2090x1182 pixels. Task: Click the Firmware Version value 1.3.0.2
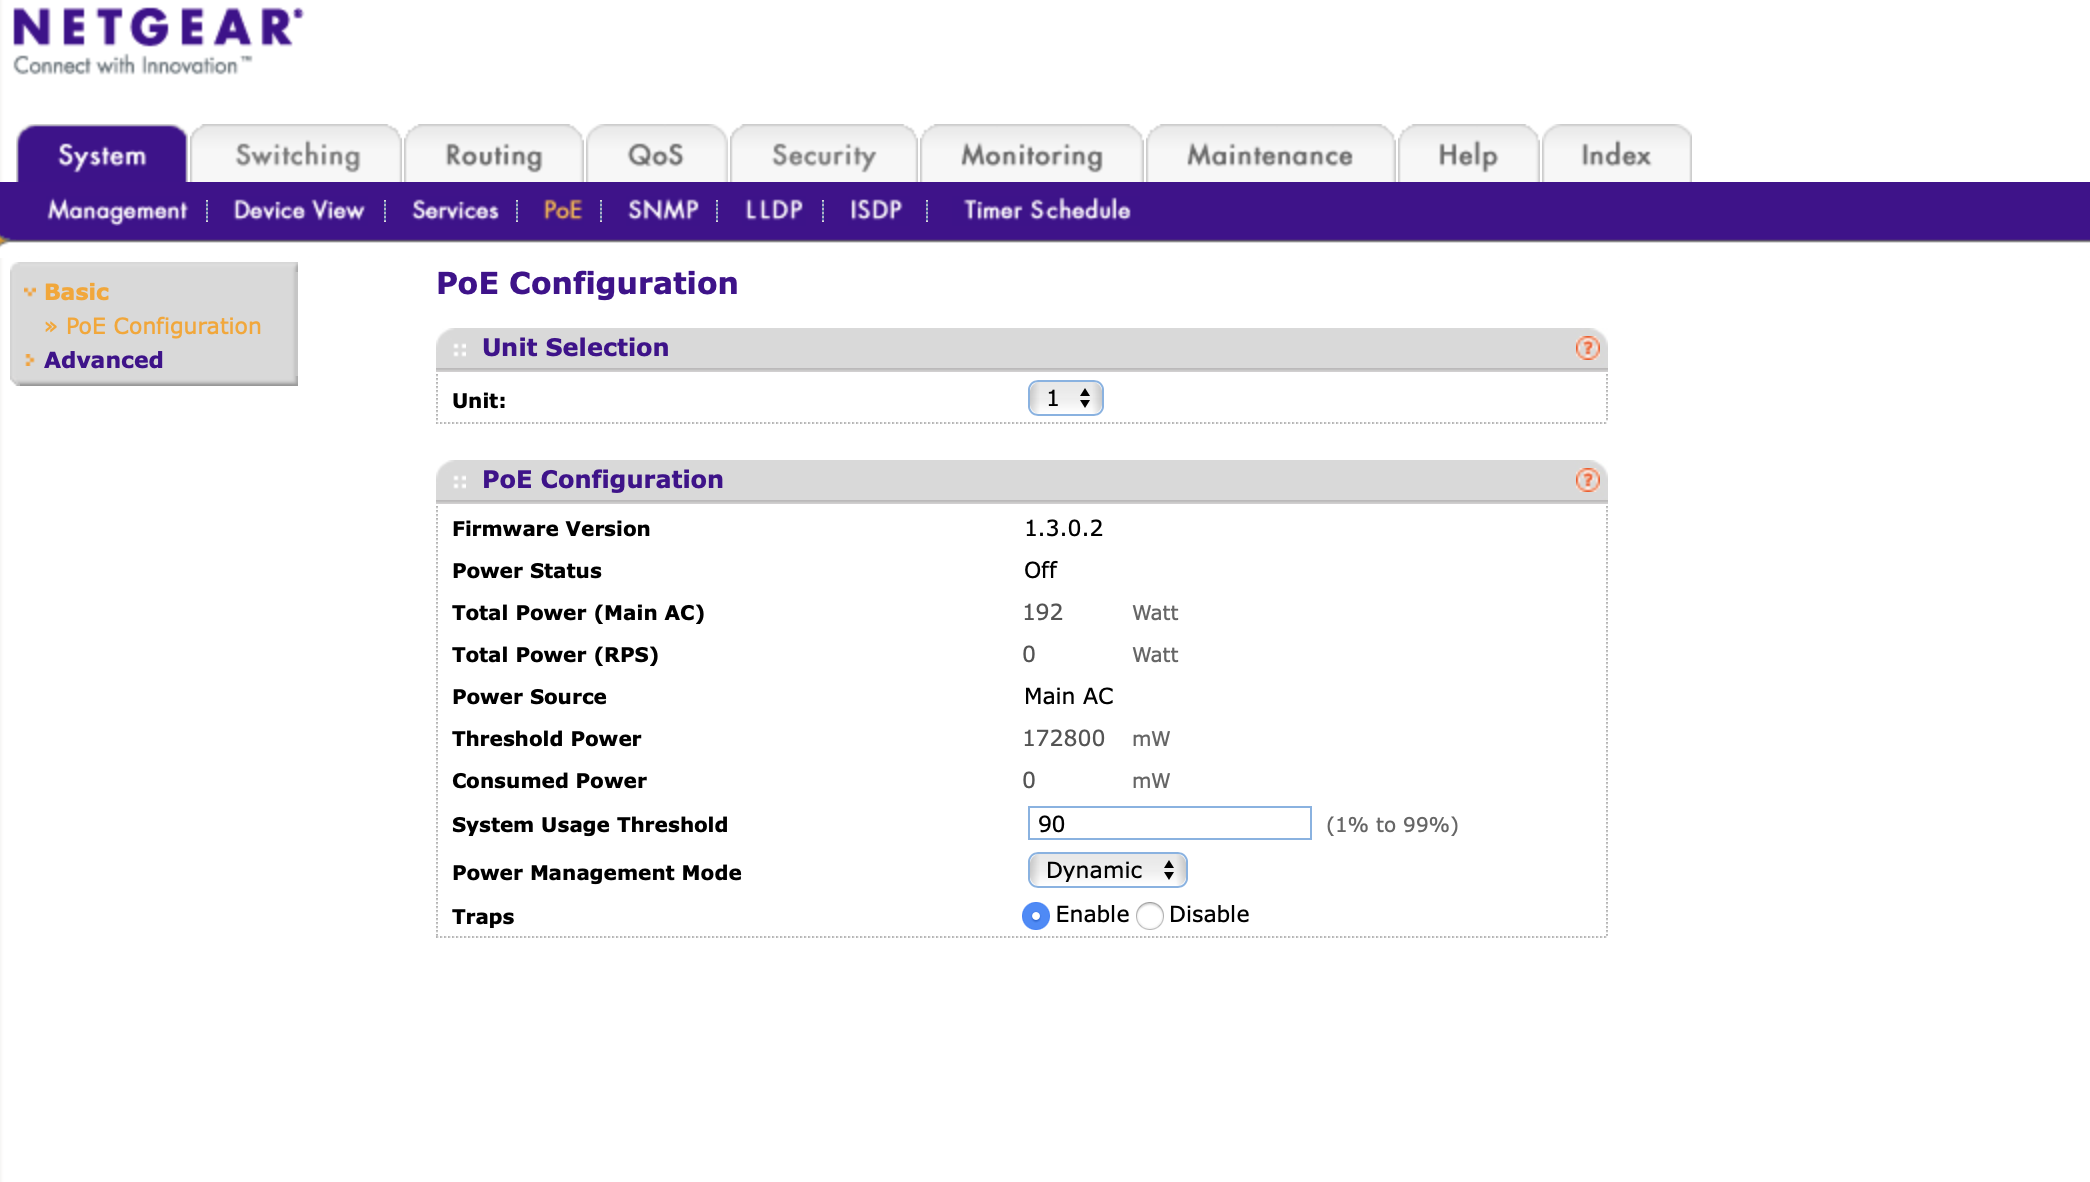[x=1063, y=528]
